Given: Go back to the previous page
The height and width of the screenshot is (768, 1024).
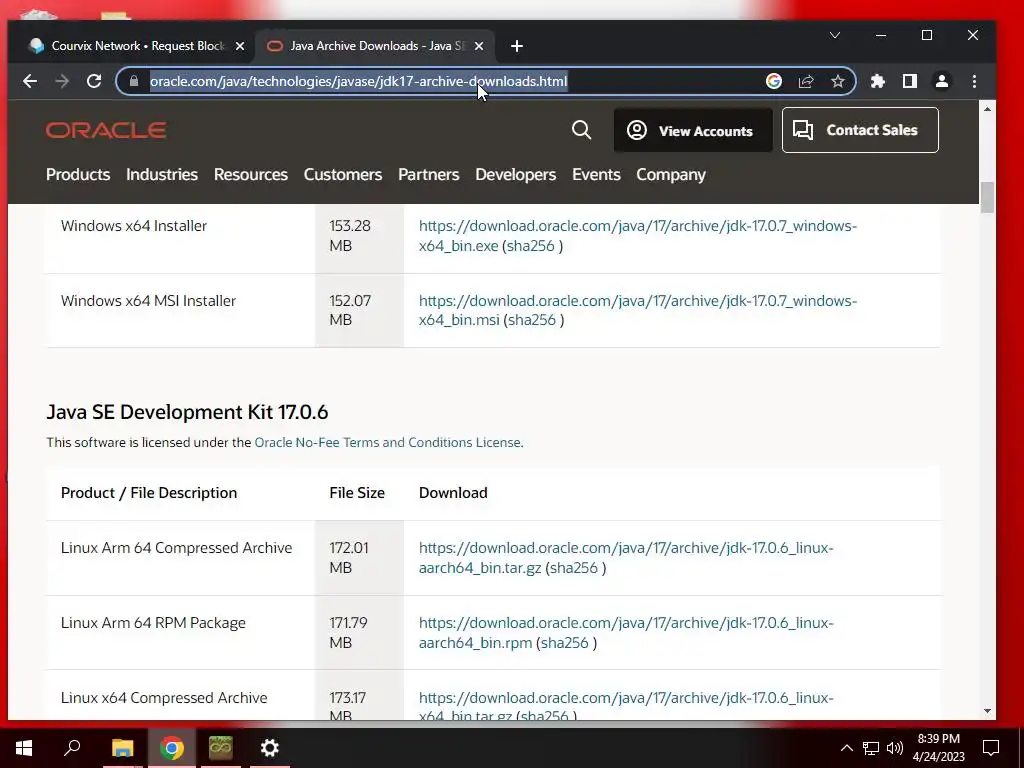Looking at the screenshot, I should click(30, 81).
